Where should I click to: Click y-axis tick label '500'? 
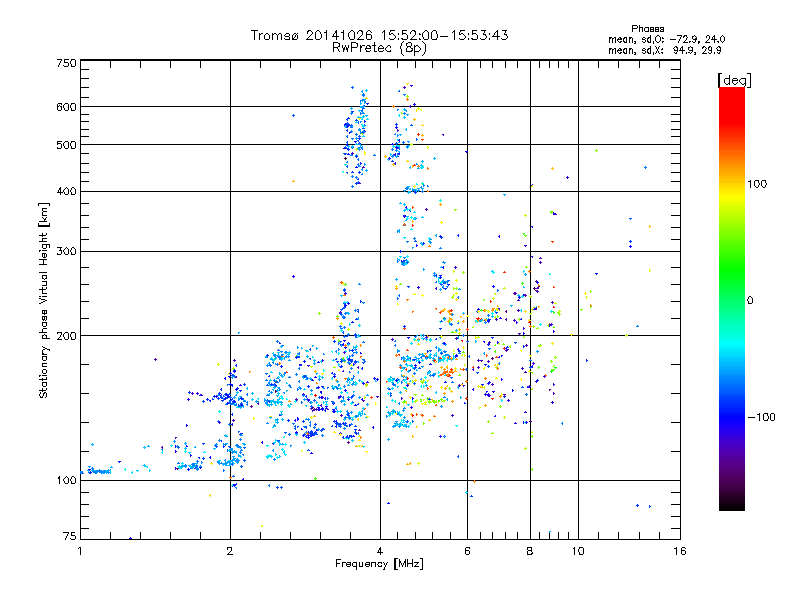66,145
